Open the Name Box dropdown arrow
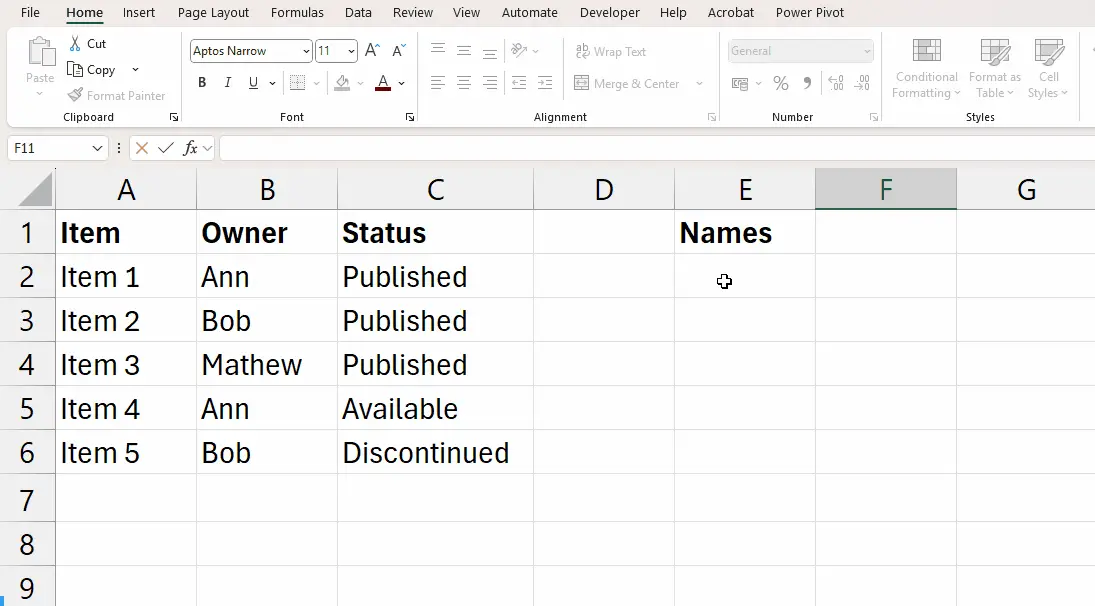 click(97, 148)
